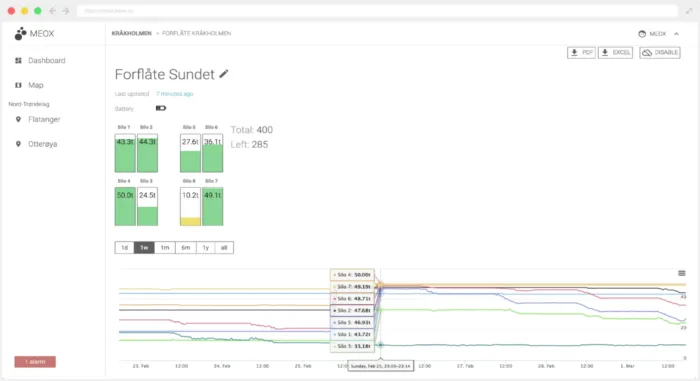
Task: Select the 6m time range tab
Action: pos(186,247)
